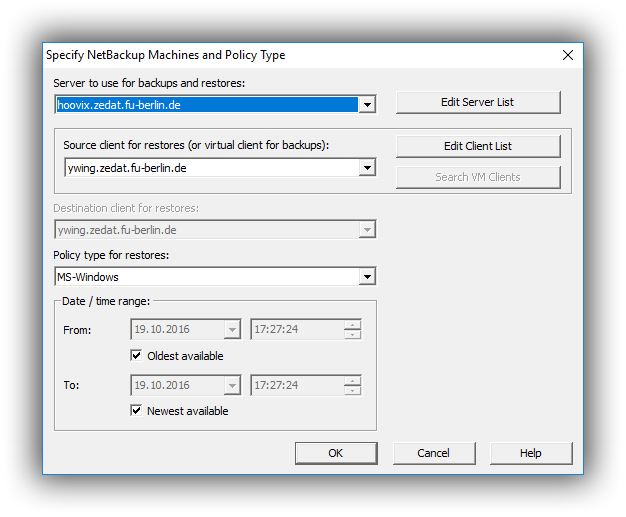626x517 pixels.
Task: Click Cancel to dismiss dialog
Action: [x=434, y=453]
